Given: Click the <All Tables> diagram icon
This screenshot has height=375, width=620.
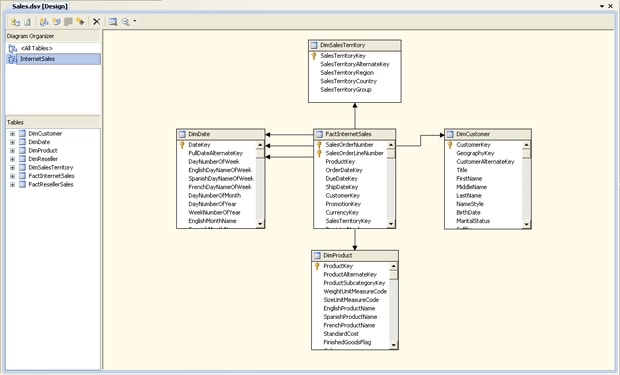Looking at the screenshot, I should point(12,48).
